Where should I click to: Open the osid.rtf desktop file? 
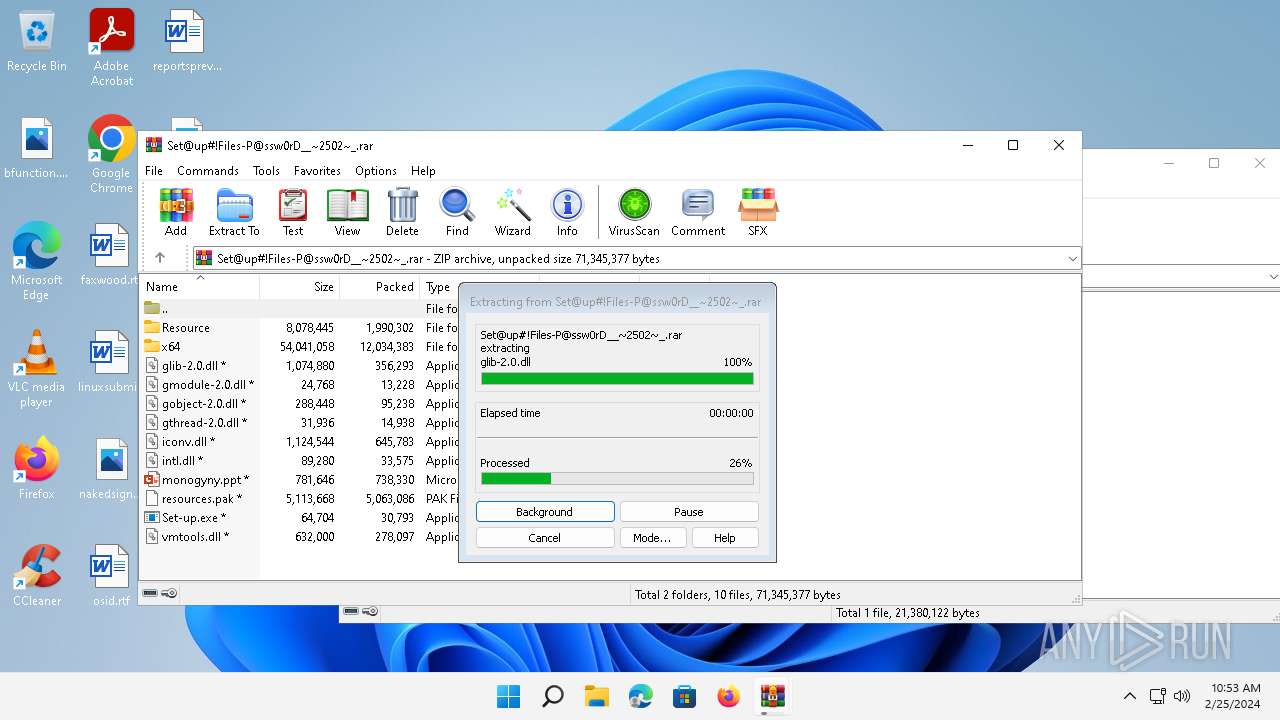coord(111,575)
